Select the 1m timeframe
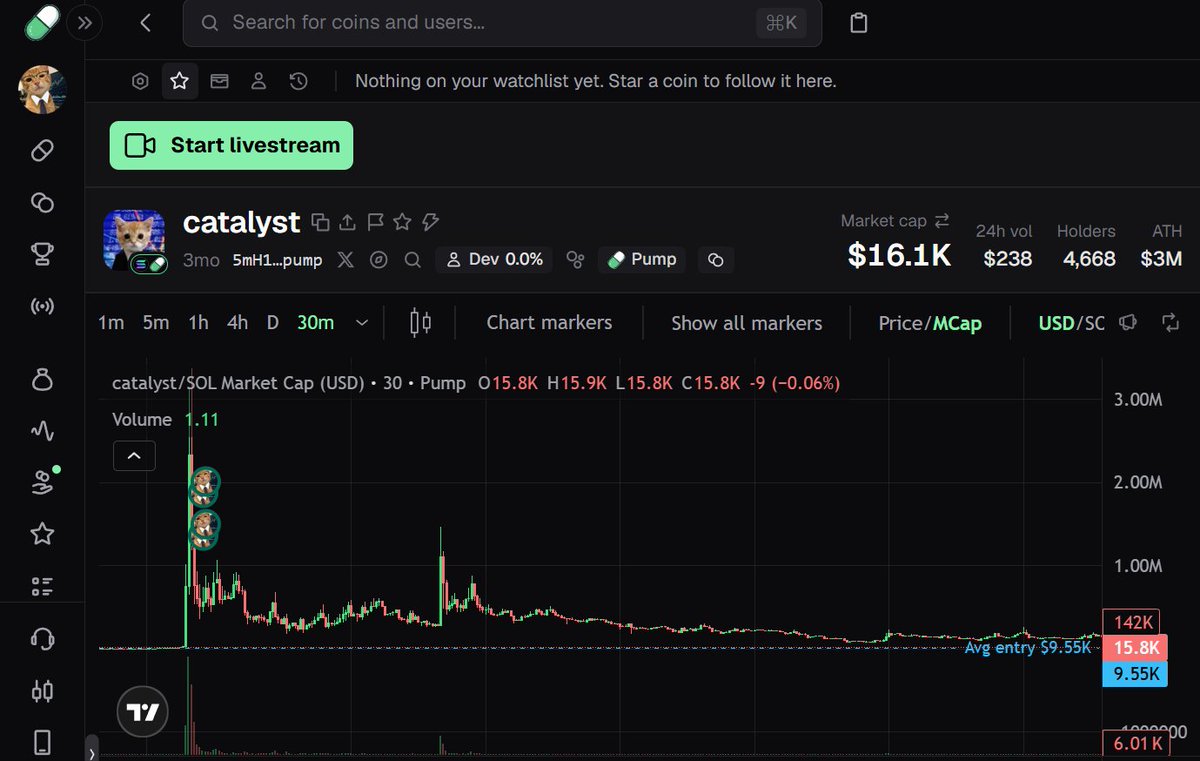Screen dimensions: 1200x761 pos(111,322)
